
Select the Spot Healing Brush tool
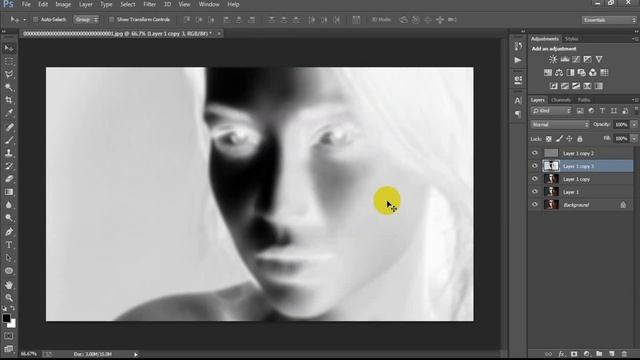tap(9, 127)
